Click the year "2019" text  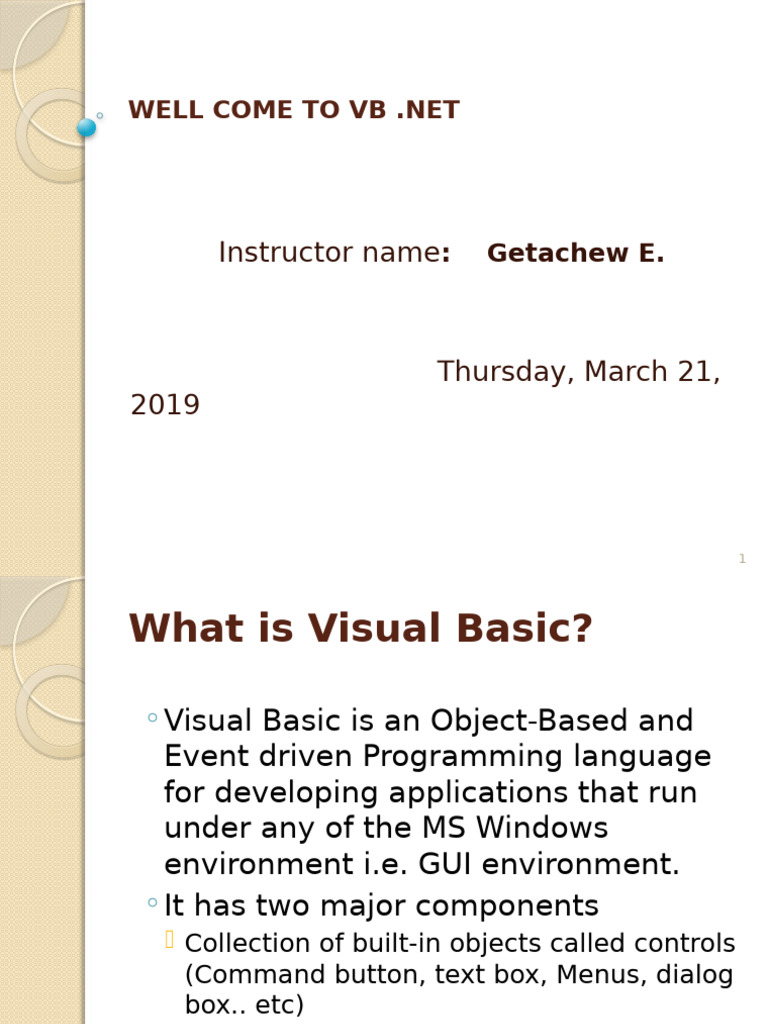[165, 405]
